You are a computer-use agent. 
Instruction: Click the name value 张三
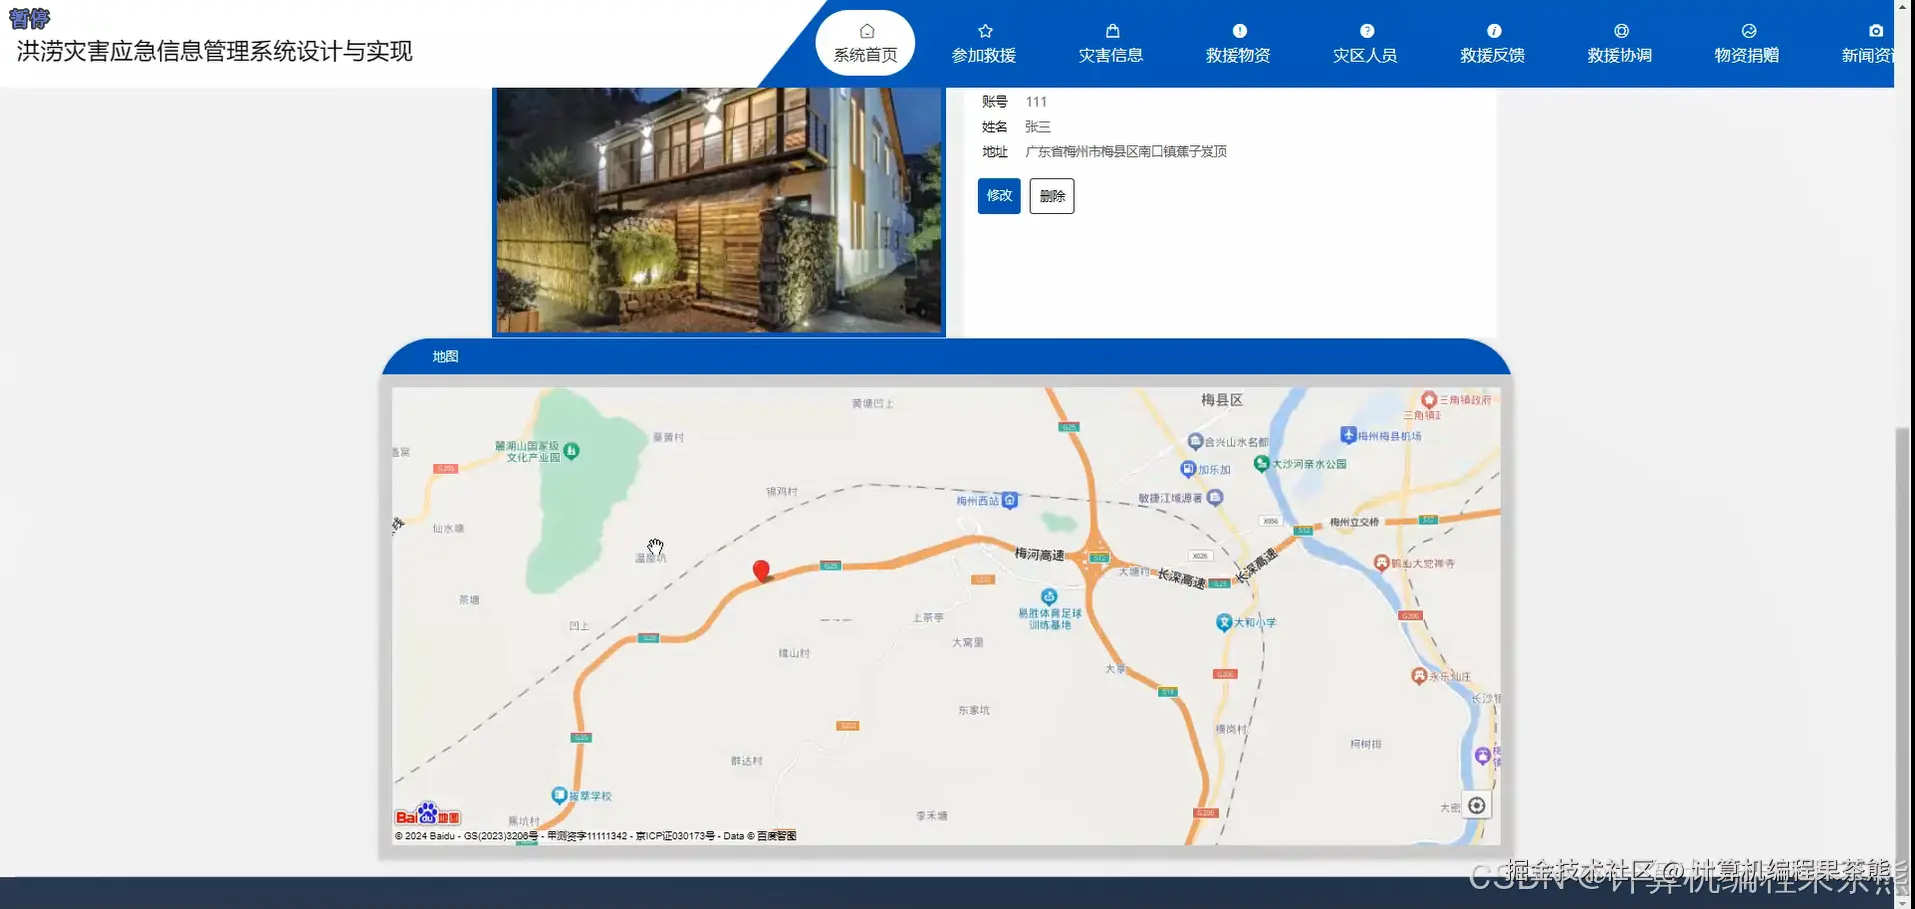point(1038,127)
